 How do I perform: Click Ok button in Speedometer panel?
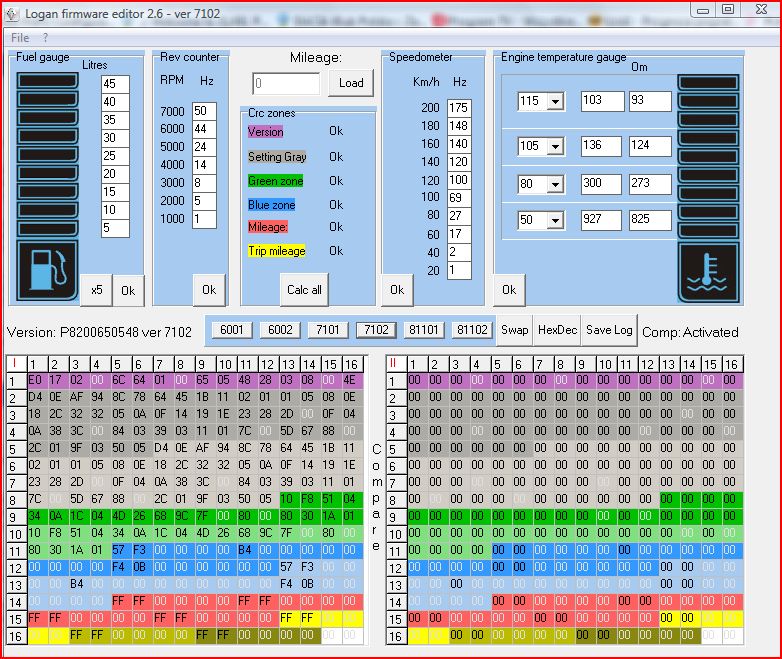(x=397, y=289)
